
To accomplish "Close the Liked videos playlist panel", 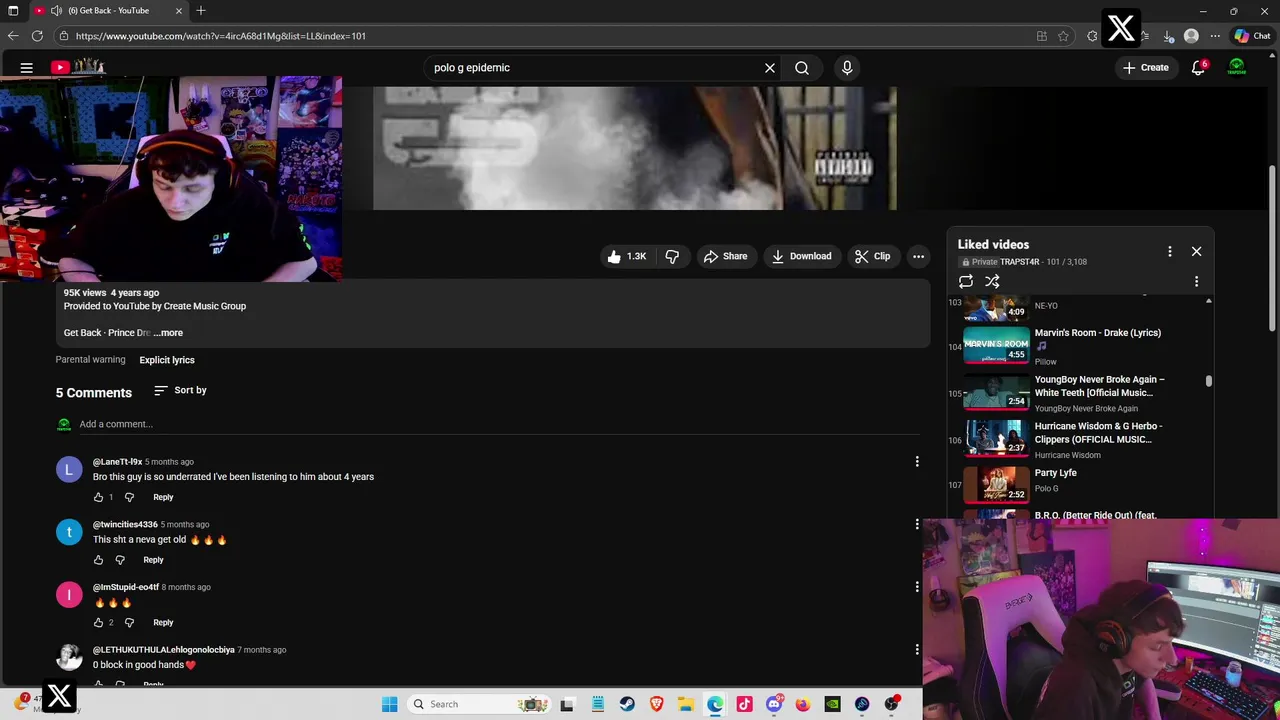I will coord(1196,252).
